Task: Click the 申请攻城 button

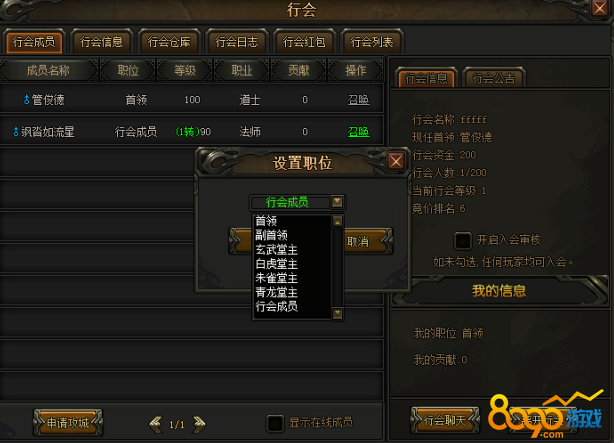Action: [68, 423]
